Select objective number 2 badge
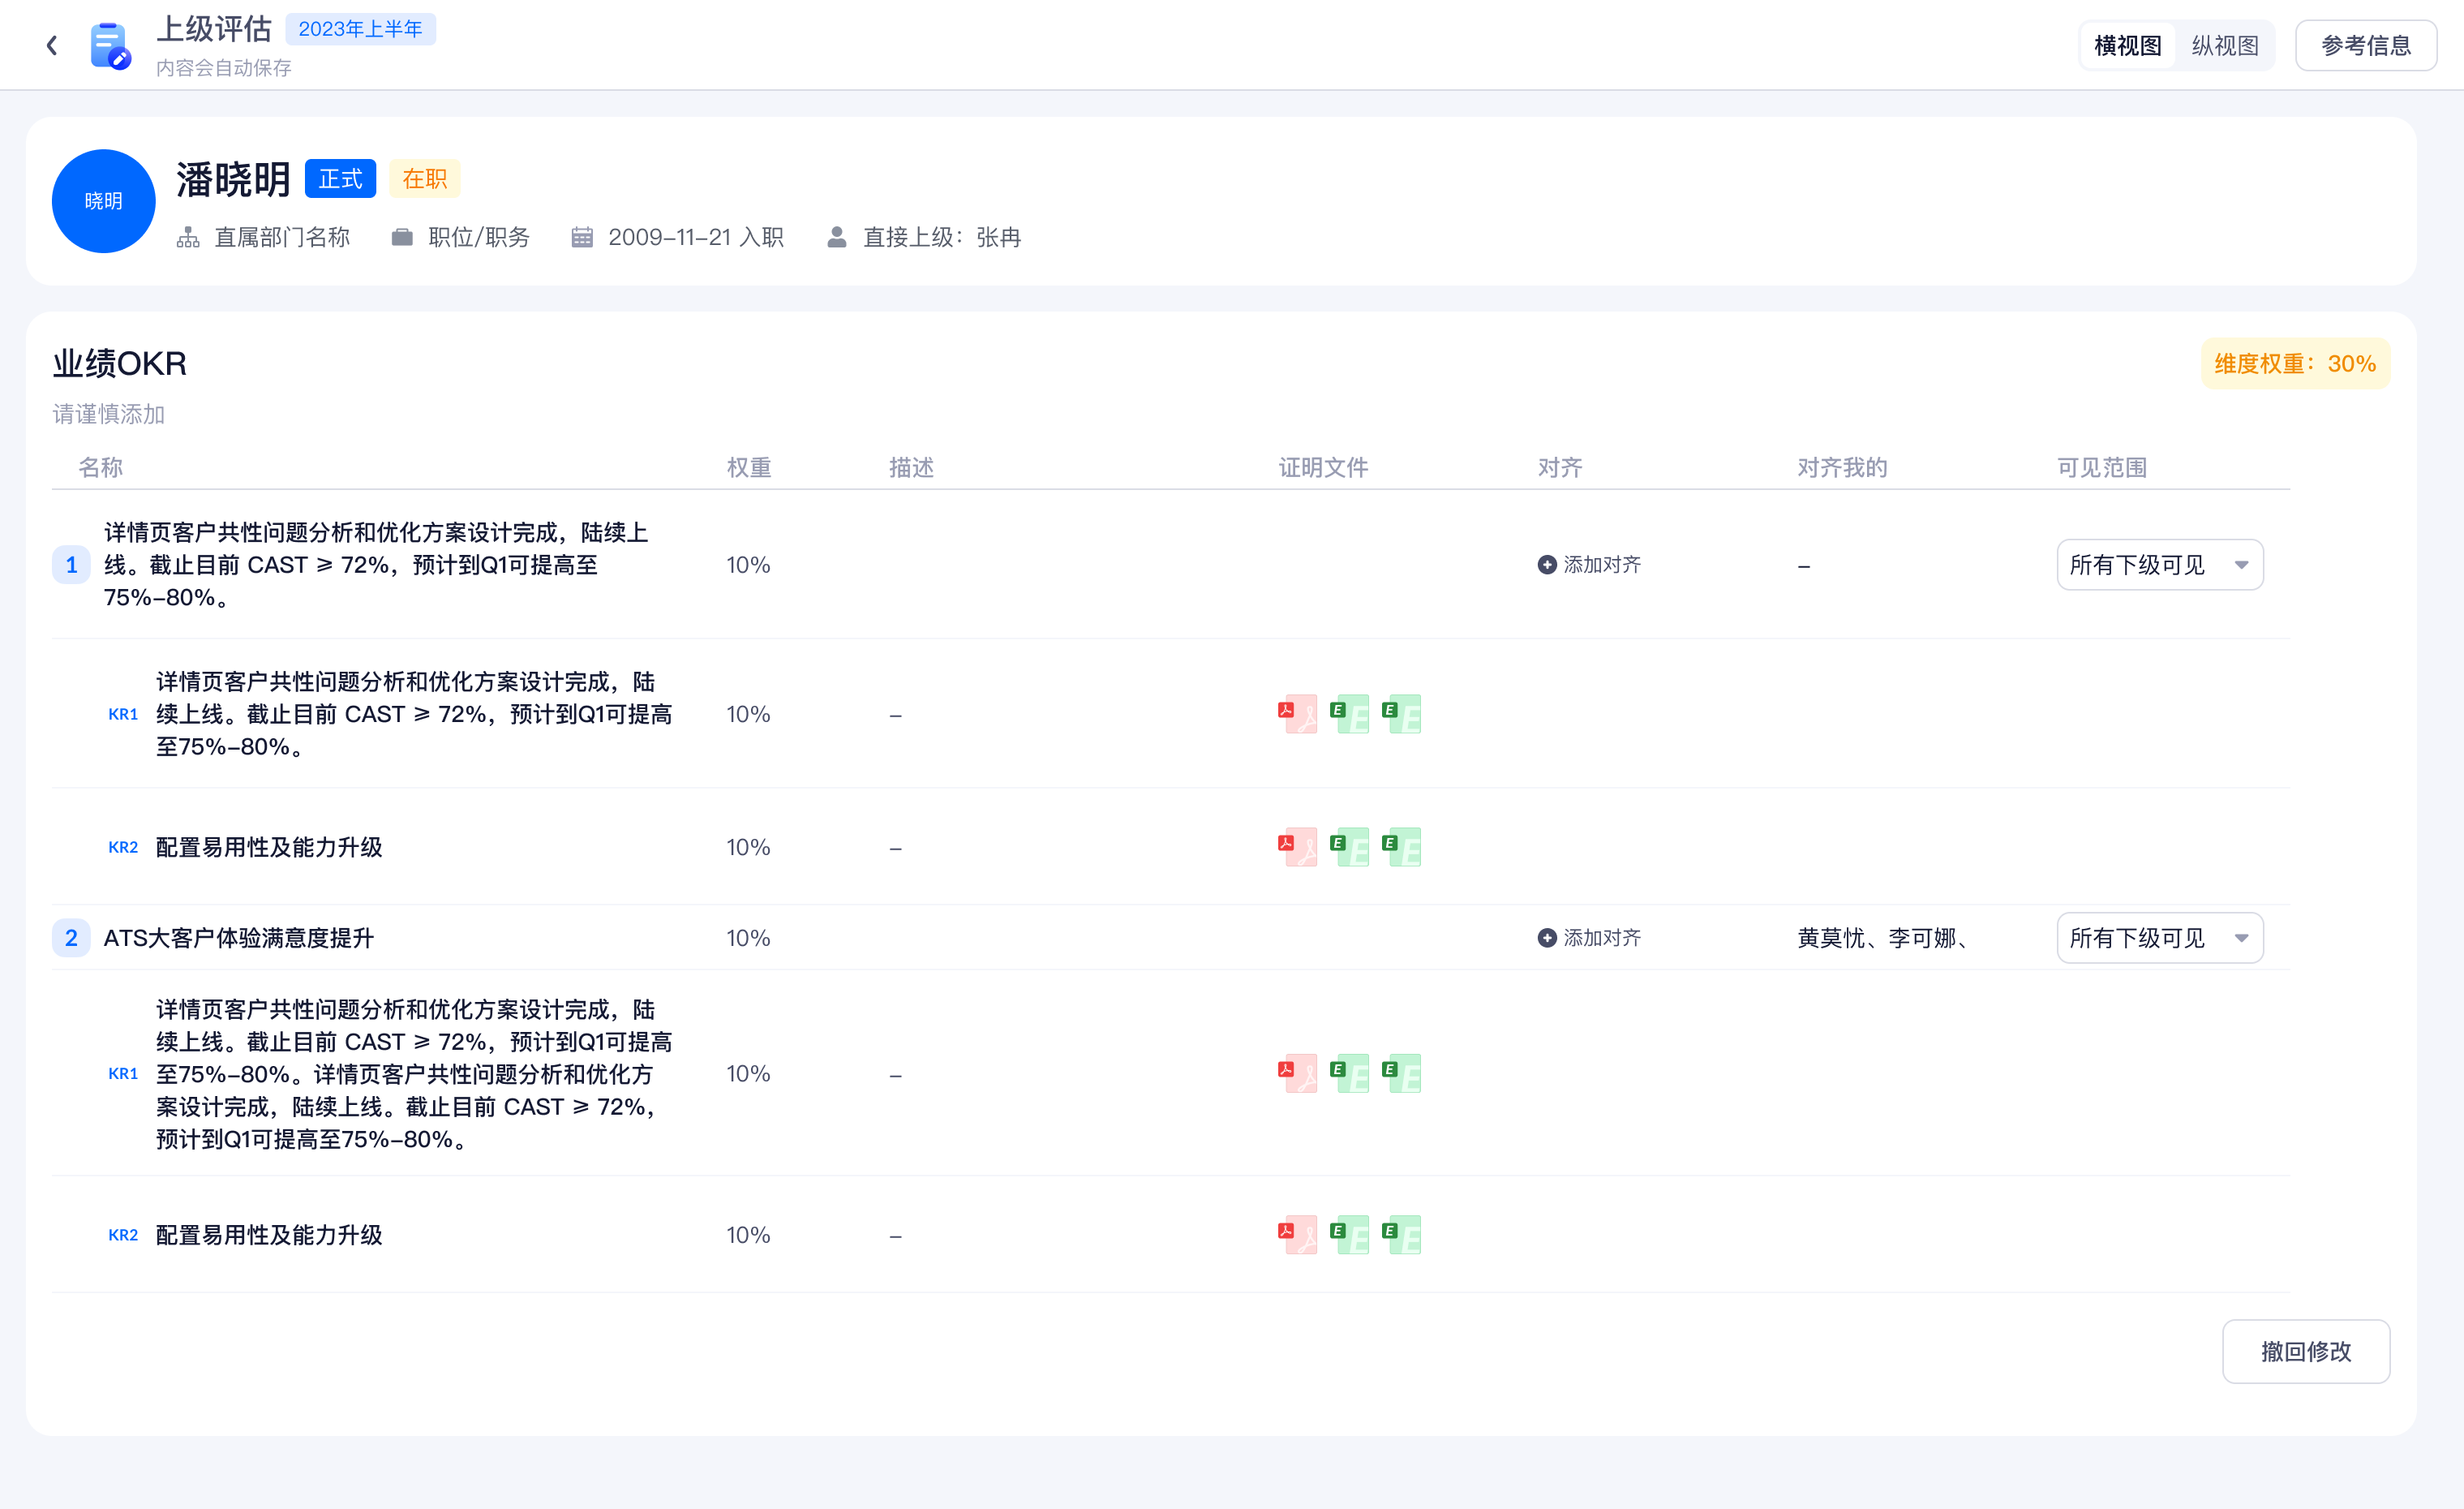The image size is (2464, 1509). [71, 938]
